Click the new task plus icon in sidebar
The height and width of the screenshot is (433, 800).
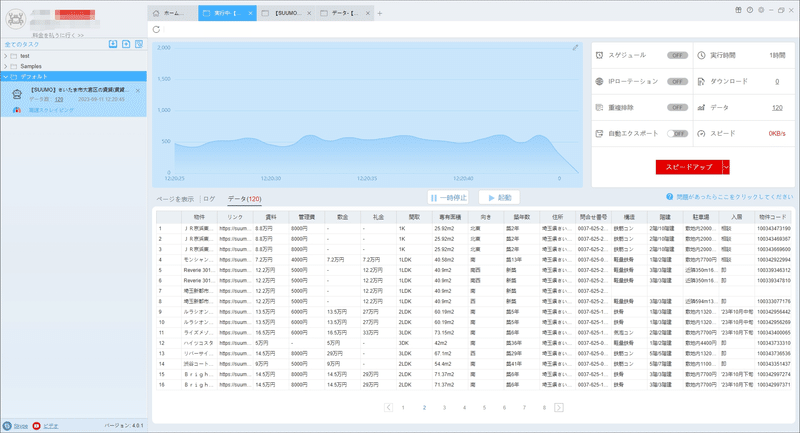[x=126, y=44]
